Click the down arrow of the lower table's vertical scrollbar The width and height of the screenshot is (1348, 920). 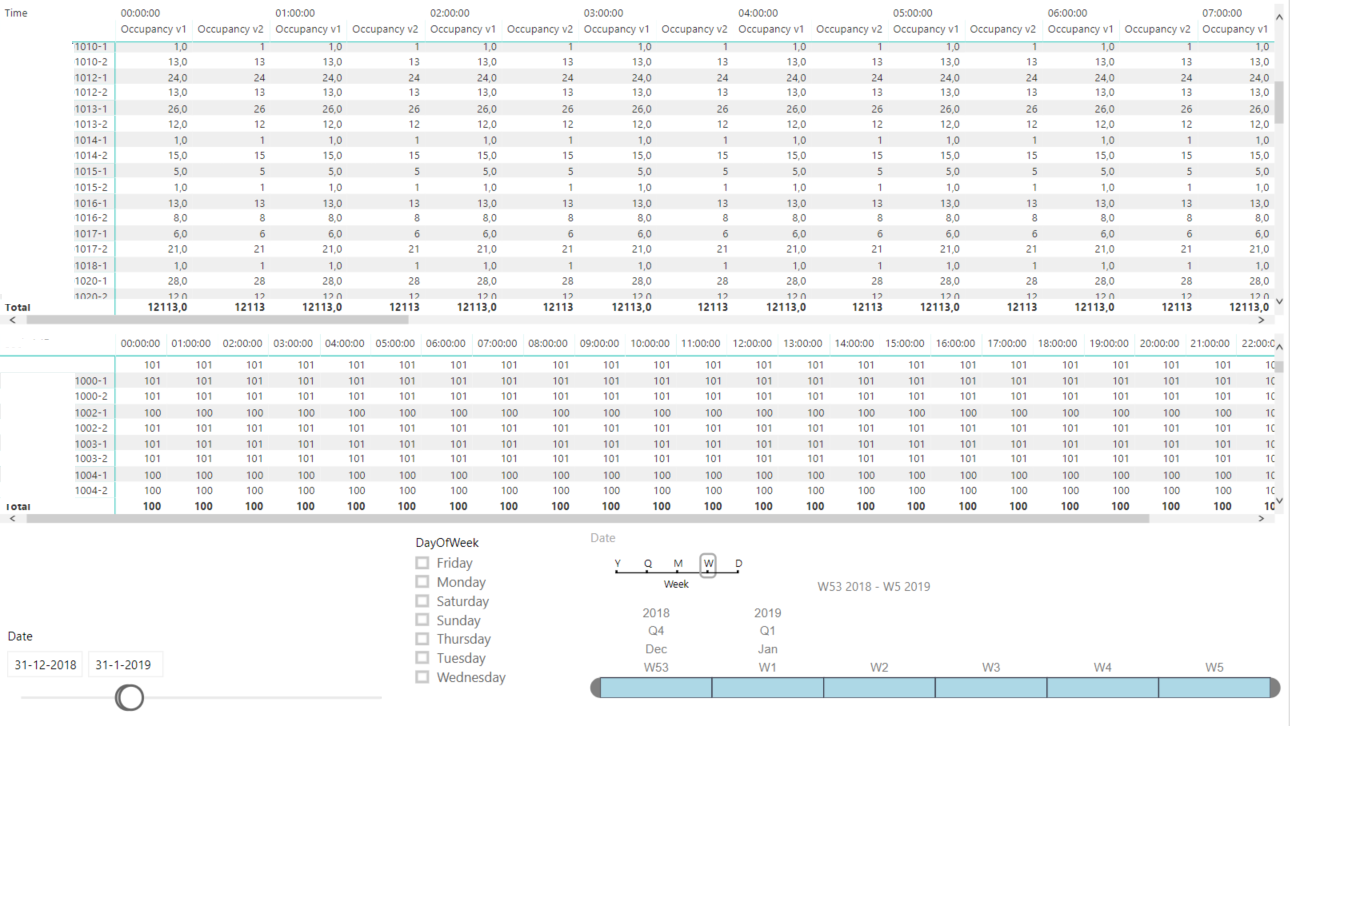point(1279,502)
